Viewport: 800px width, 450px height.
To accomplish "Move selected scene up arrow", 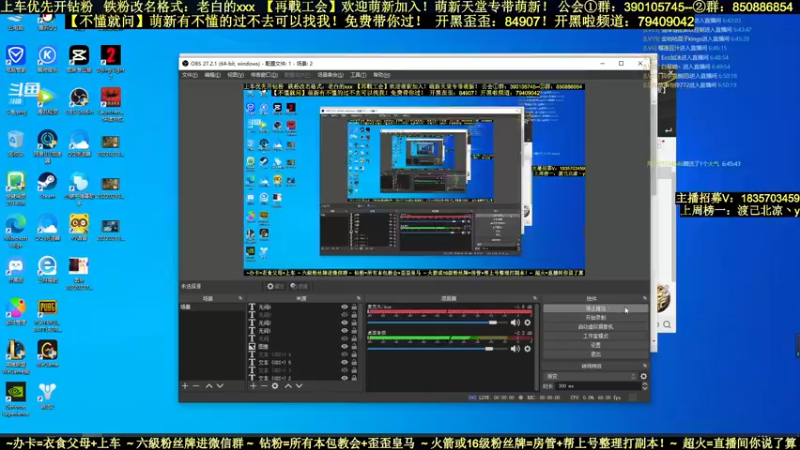I will [x=209, y=386].
